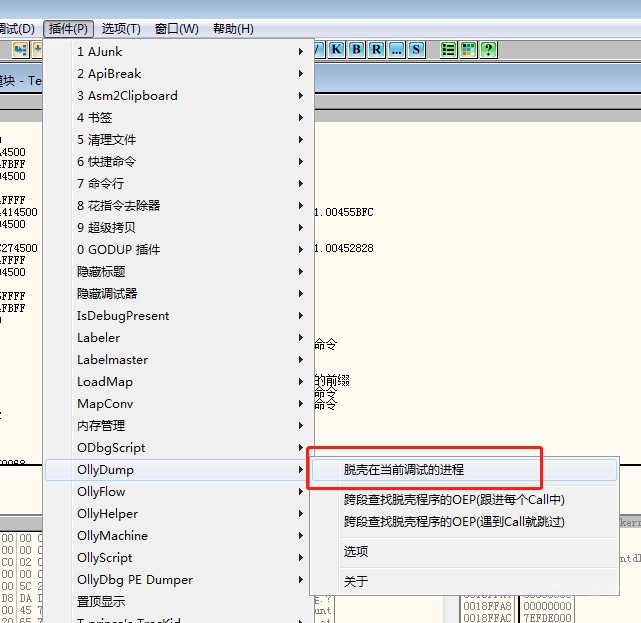Open the OllyScript plugin entry
Viewport: 641px width, 623px height.
[179, 558]
